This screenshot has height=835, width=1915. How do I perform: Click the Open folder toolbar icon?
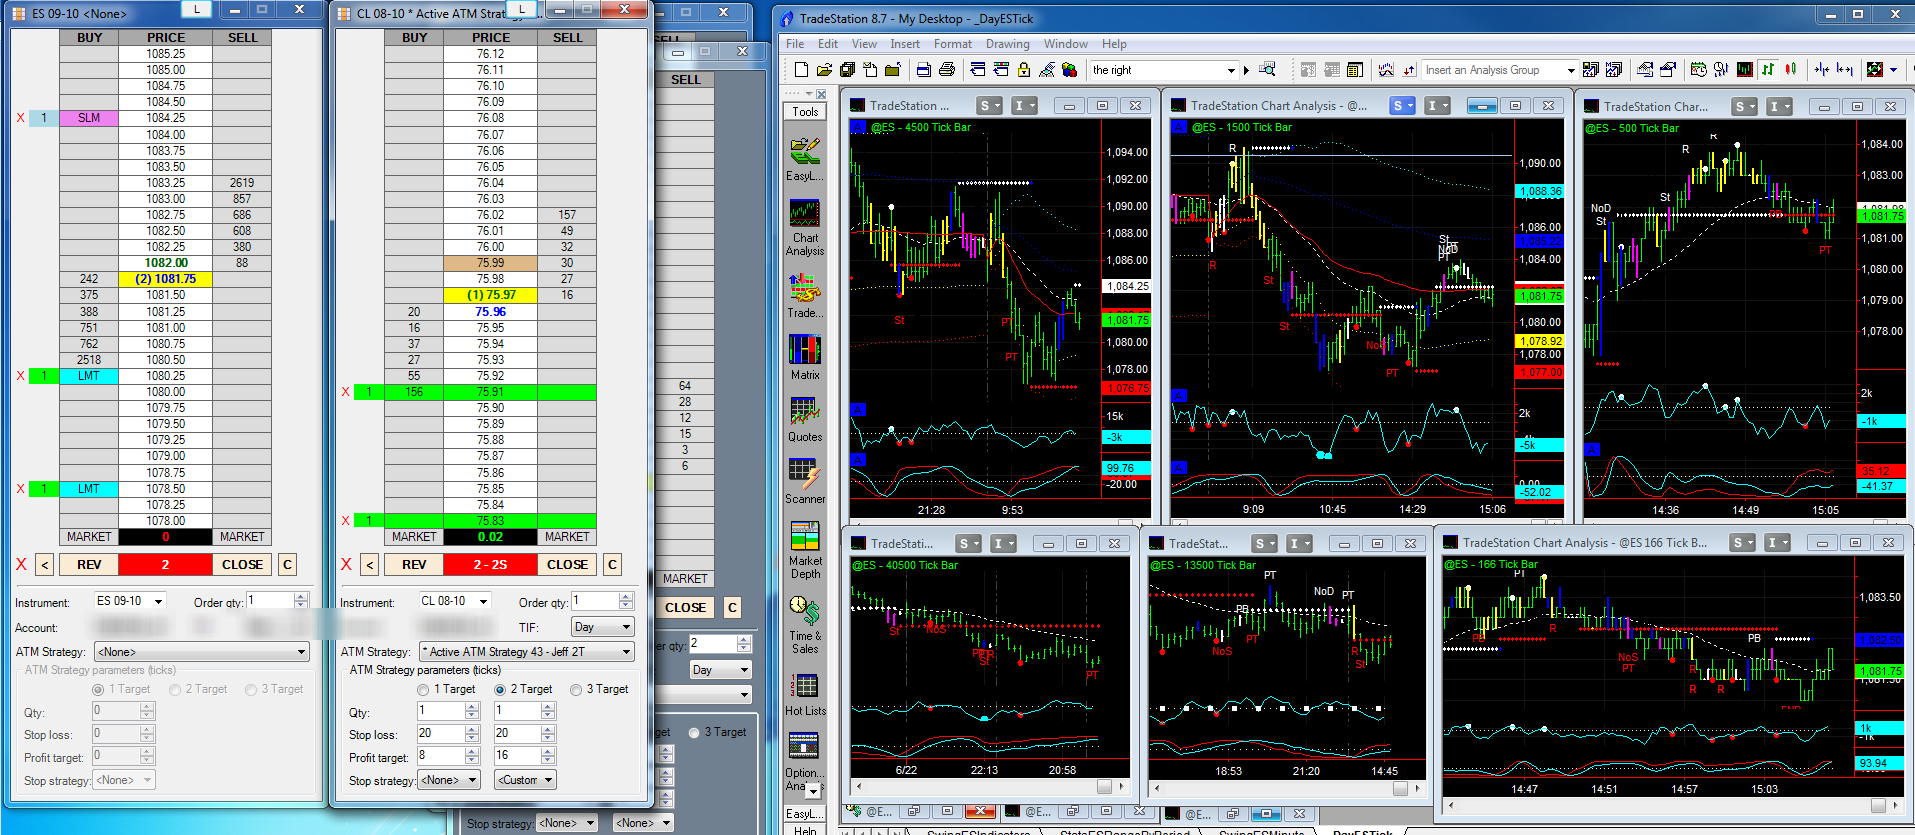coord(824,70)
